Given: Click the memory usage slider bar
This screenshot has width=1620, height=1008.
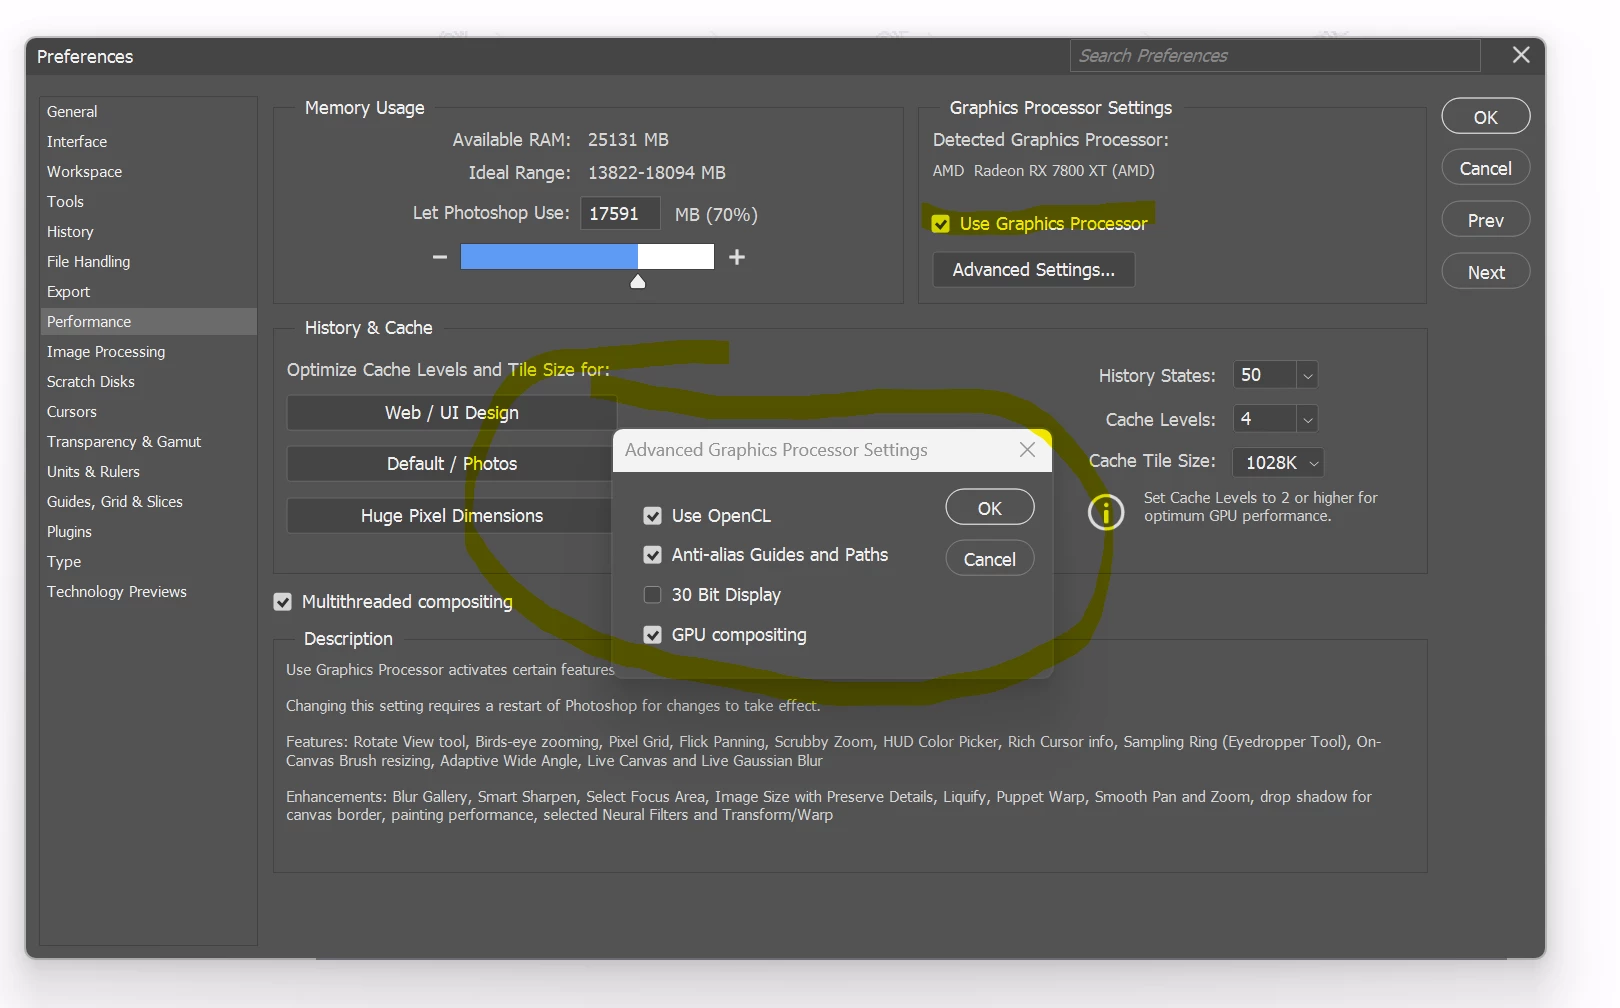Looking at the screenshot, I should click(587, 257).
